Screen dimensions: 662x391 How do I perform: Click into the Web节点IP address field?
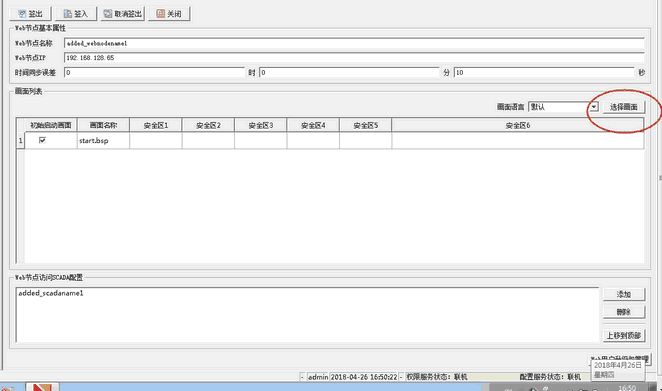click(x=354, y=58)
